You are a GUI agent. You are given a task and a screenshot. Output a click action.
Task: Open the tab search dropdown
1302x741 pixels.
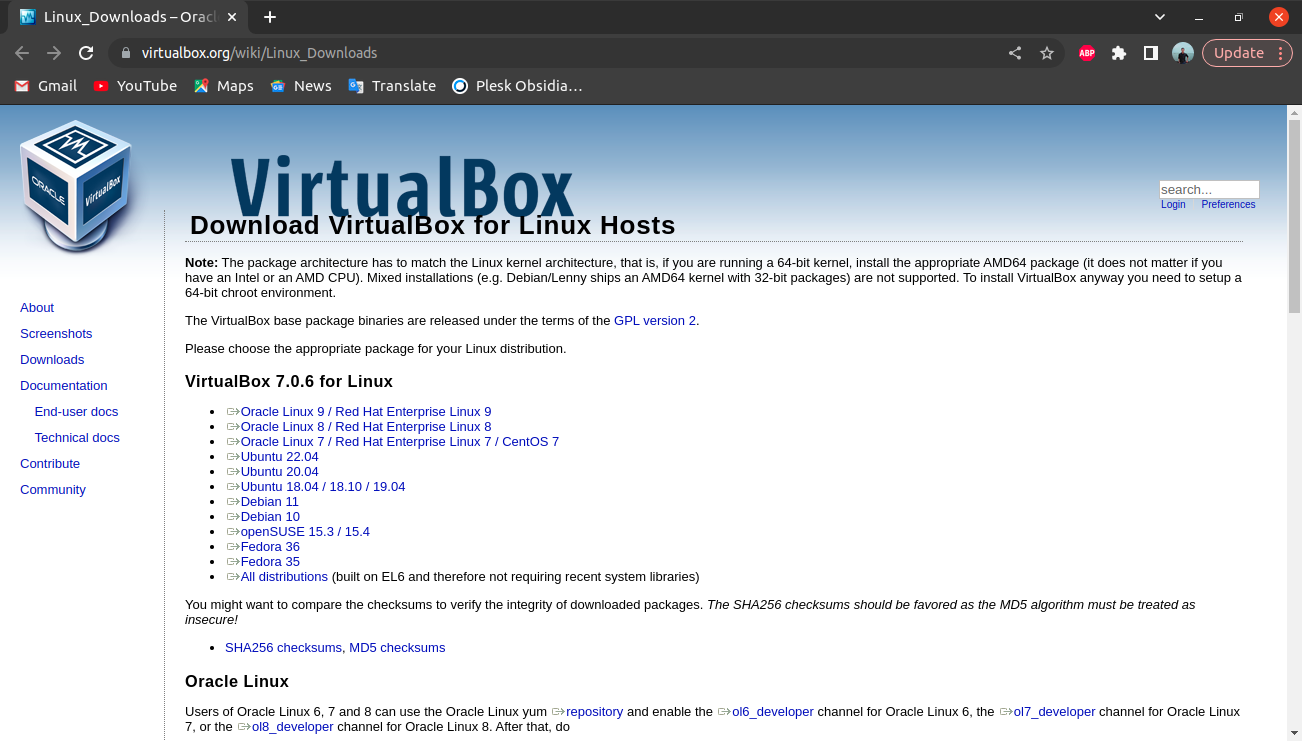point(1160,17)
